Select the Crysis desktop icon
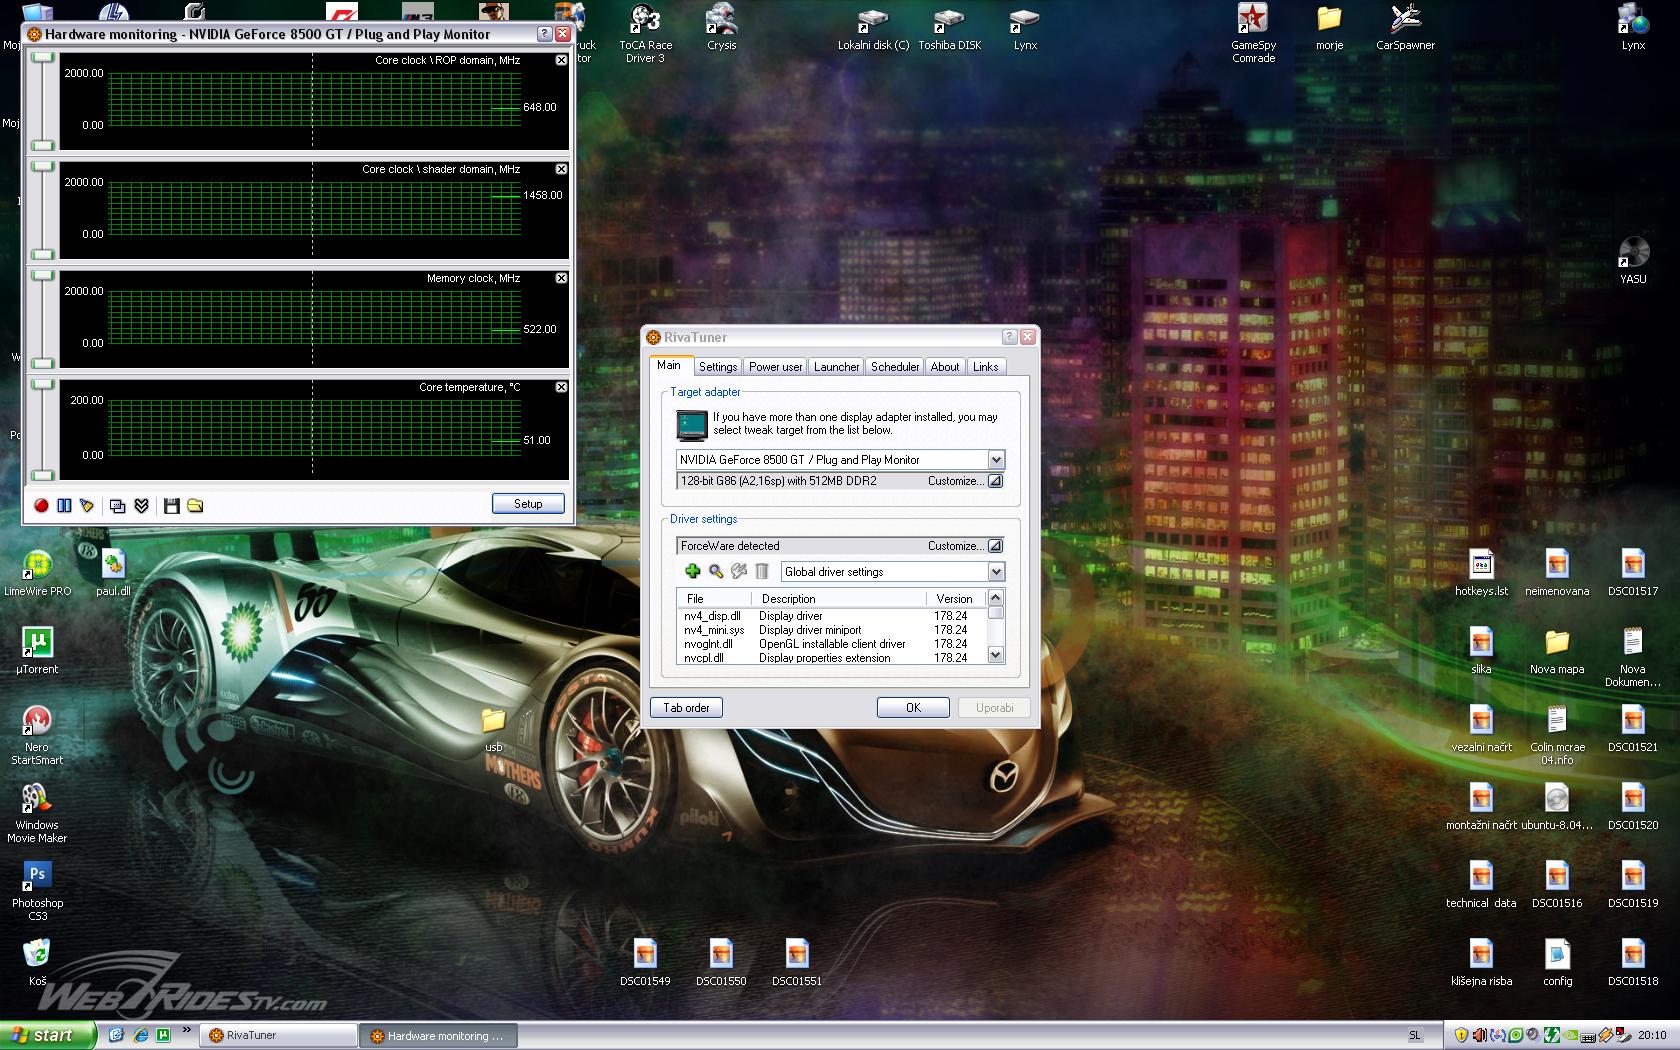This screenshot has height=1050, width=1680. tap(721, 27)
